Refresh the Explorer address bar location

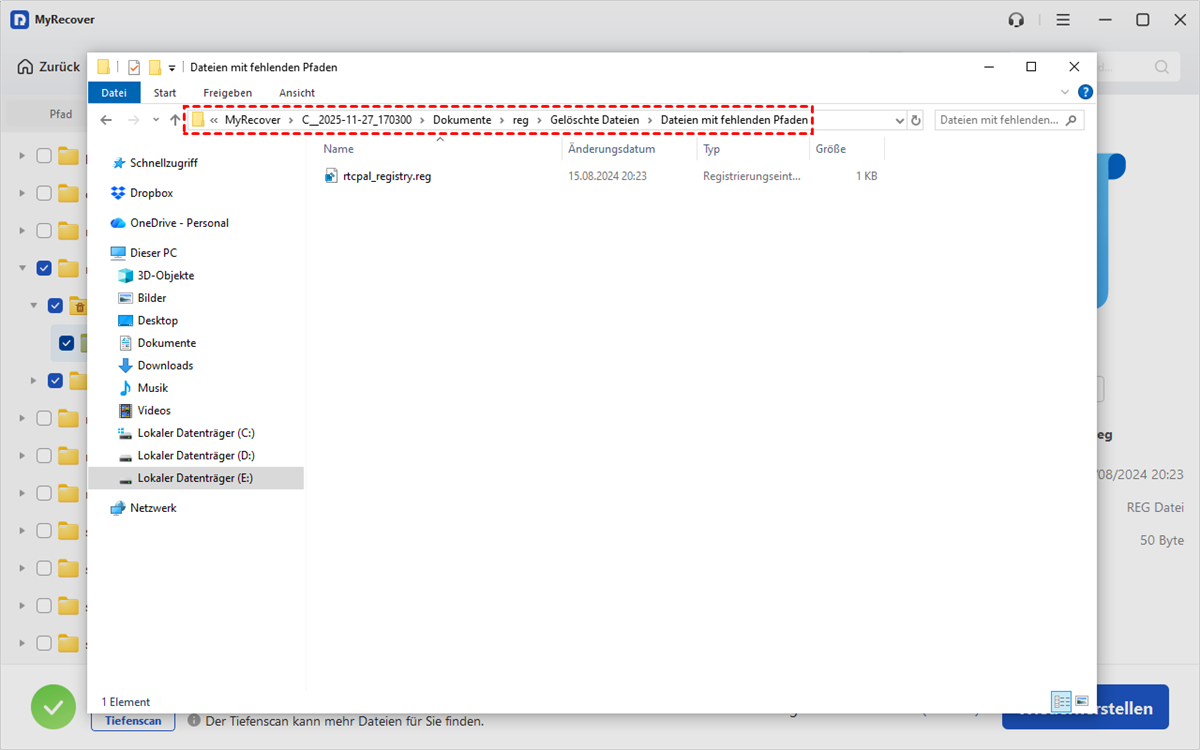click(x=915, y=120)
